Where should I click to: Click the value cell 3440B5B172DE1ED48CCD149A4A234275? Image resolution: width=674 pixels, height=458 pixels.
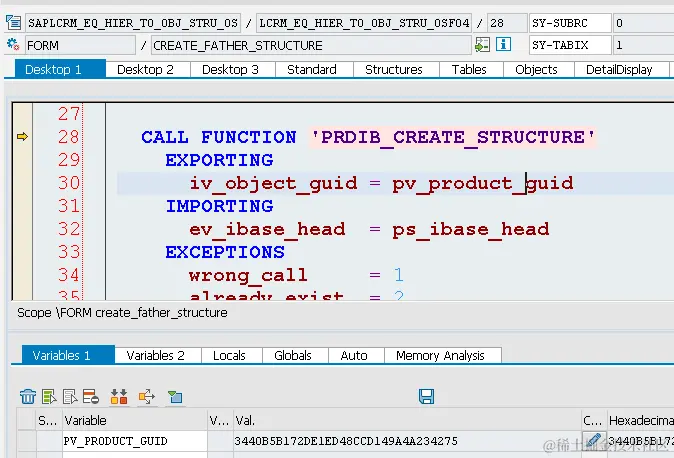(x=407, y=441)
